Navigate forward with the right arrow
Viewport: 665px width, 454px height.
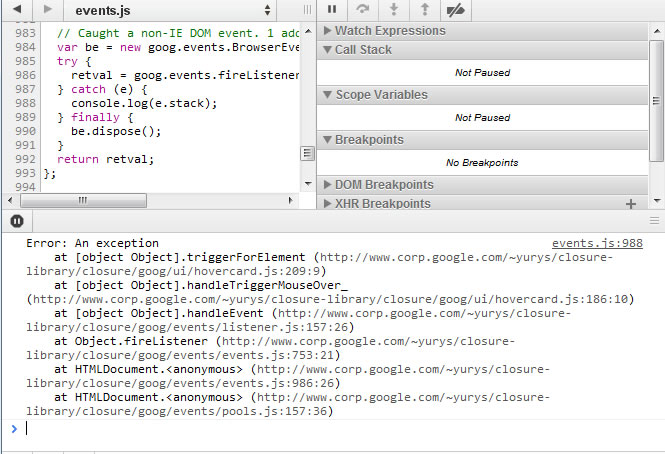(x=47, y=10)
